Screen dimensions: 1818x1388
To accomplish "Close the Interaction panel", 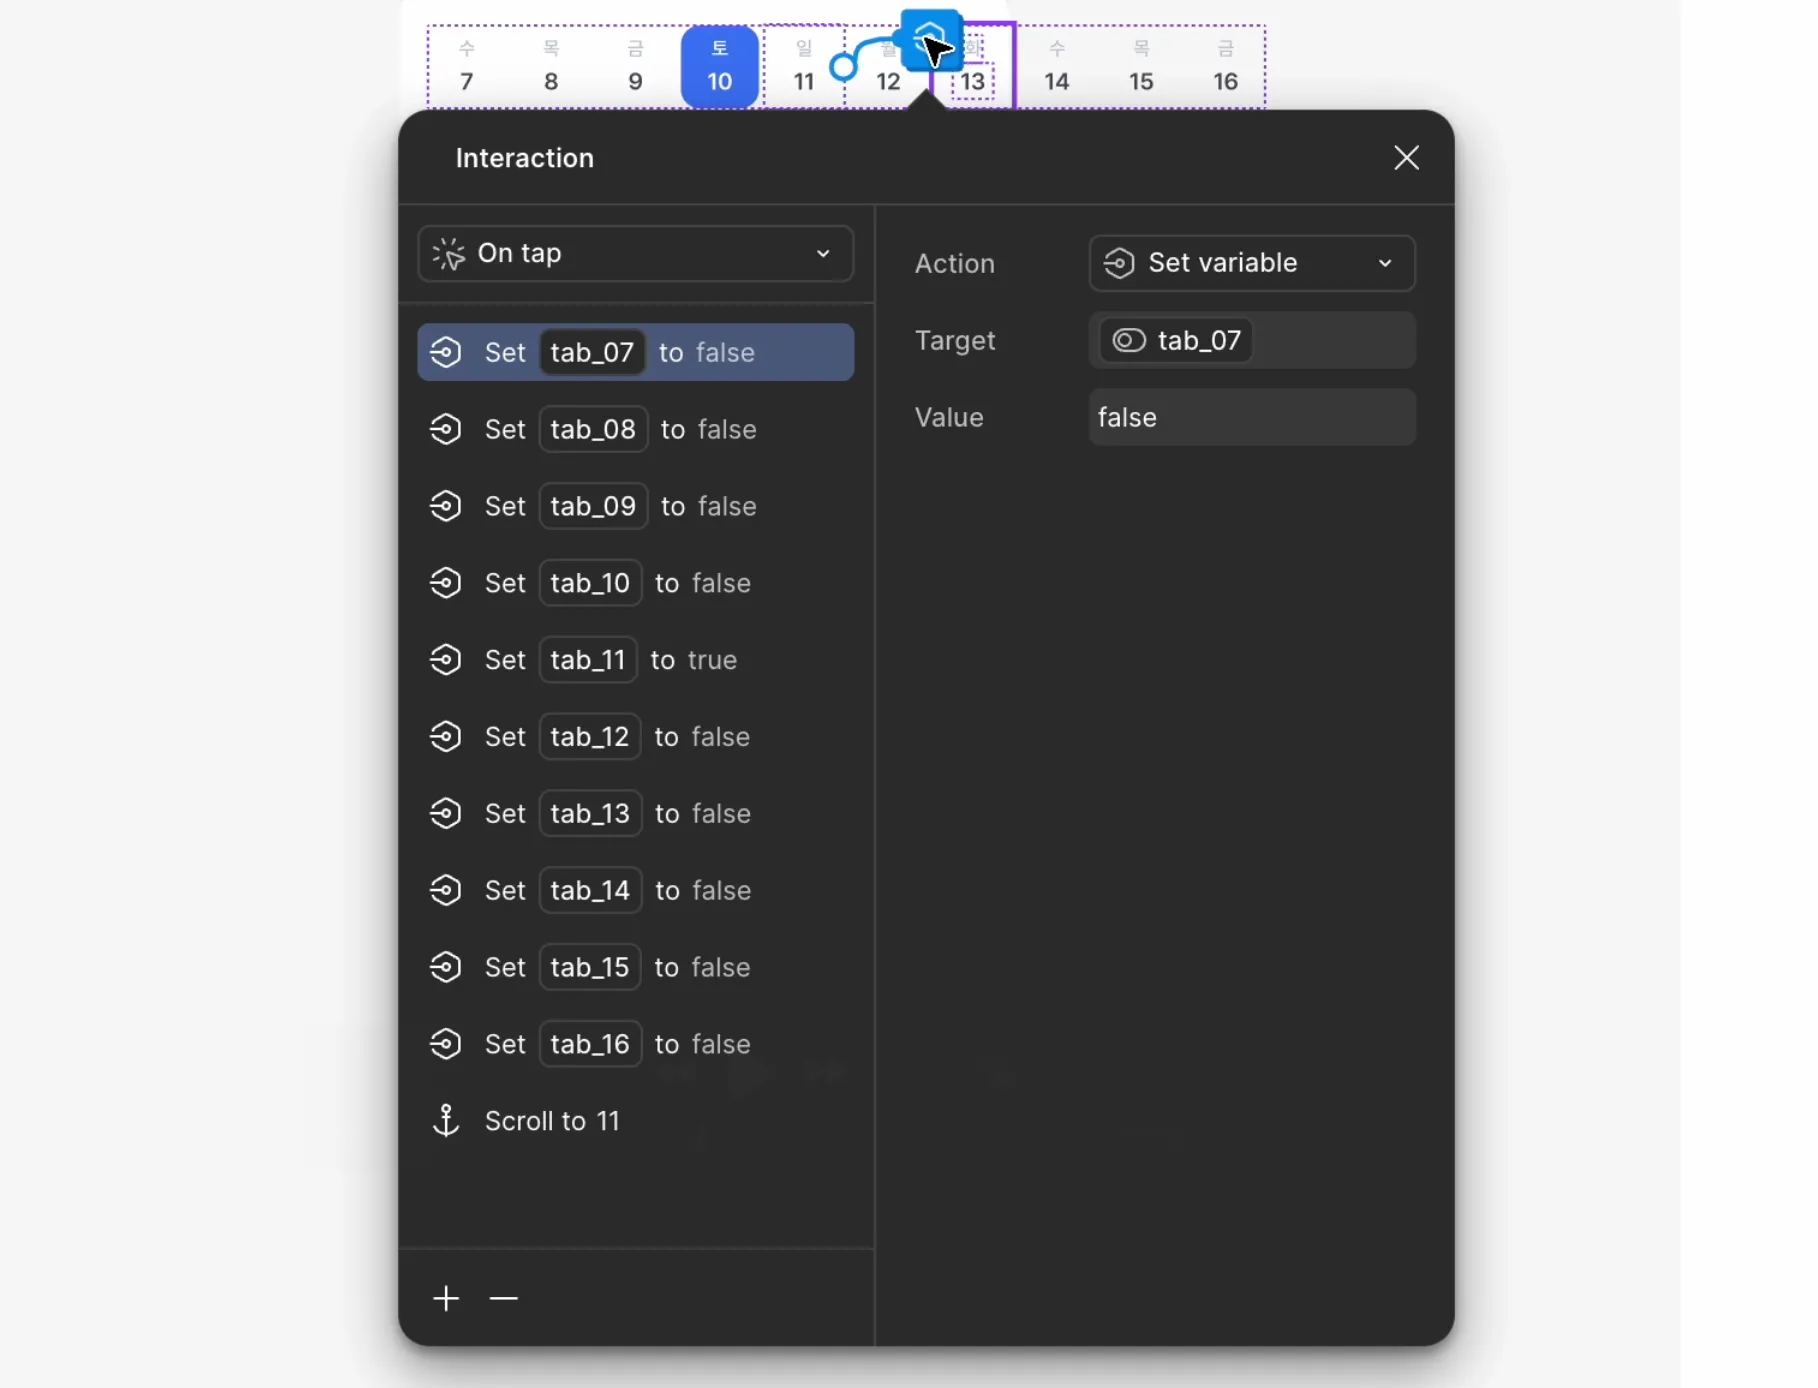I will pos(1406,158).
